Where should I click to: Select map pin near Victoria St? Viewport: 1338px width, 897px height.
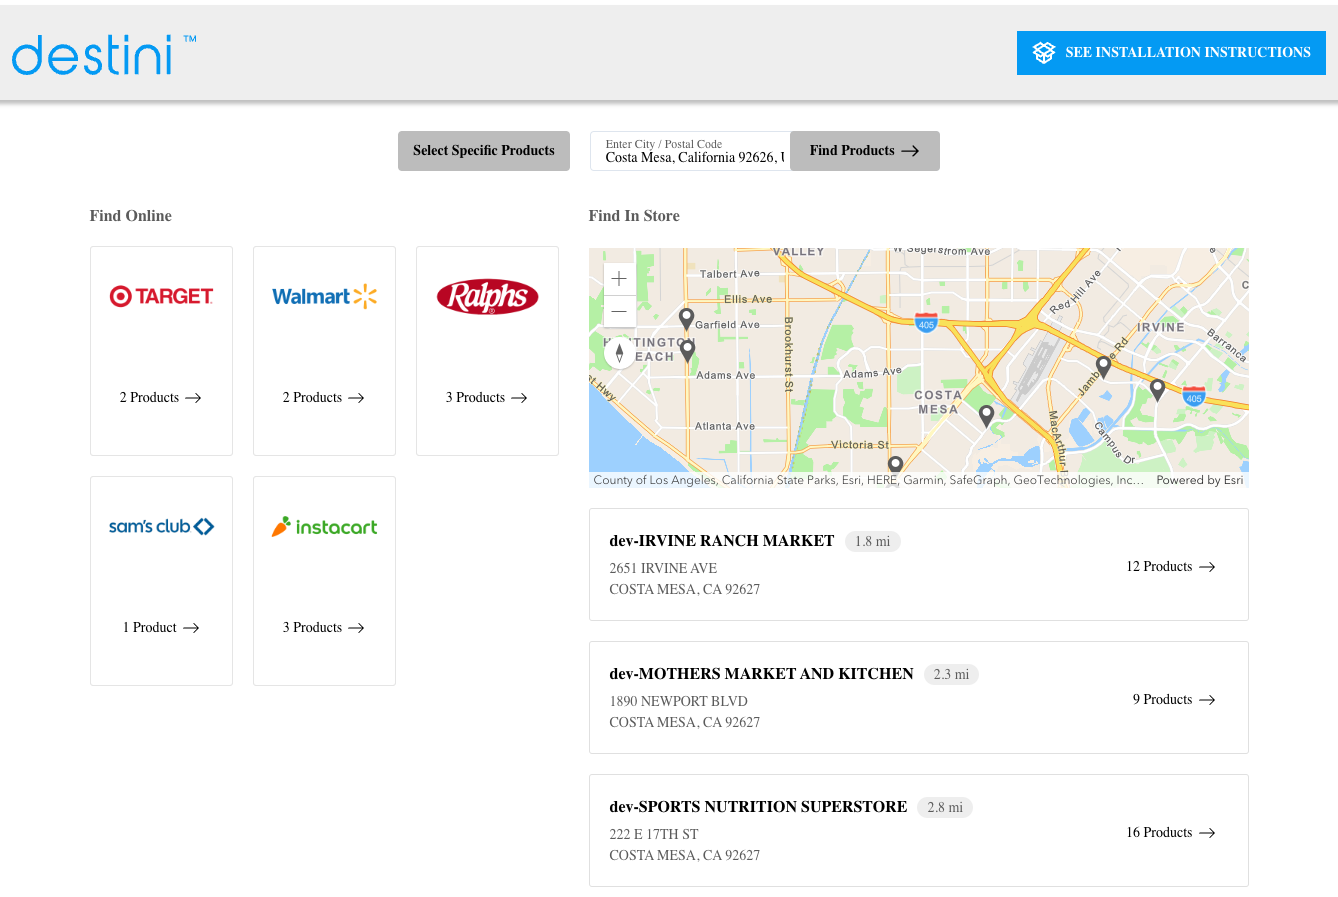tap(895, 465)
